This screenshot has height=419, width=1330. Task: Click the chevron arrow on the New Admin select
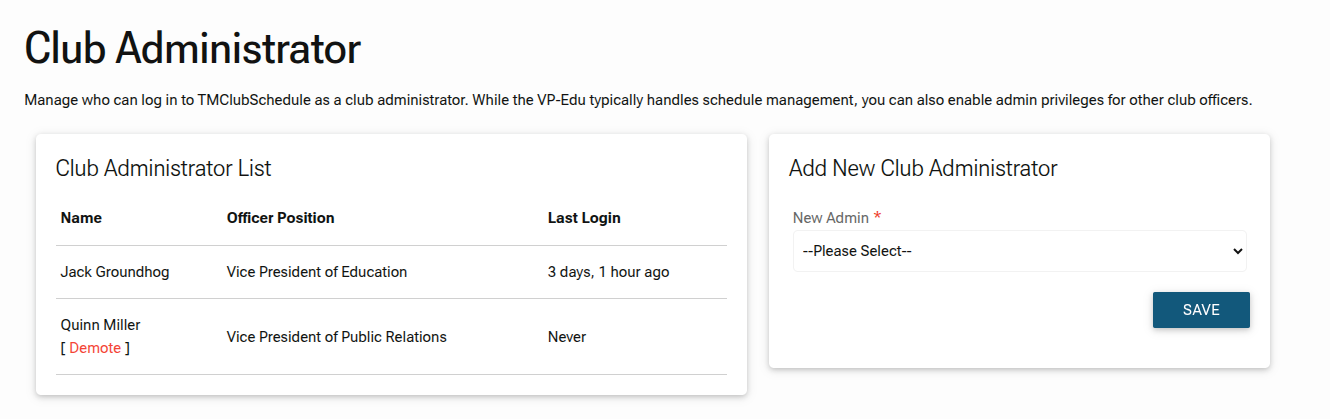1238,251
